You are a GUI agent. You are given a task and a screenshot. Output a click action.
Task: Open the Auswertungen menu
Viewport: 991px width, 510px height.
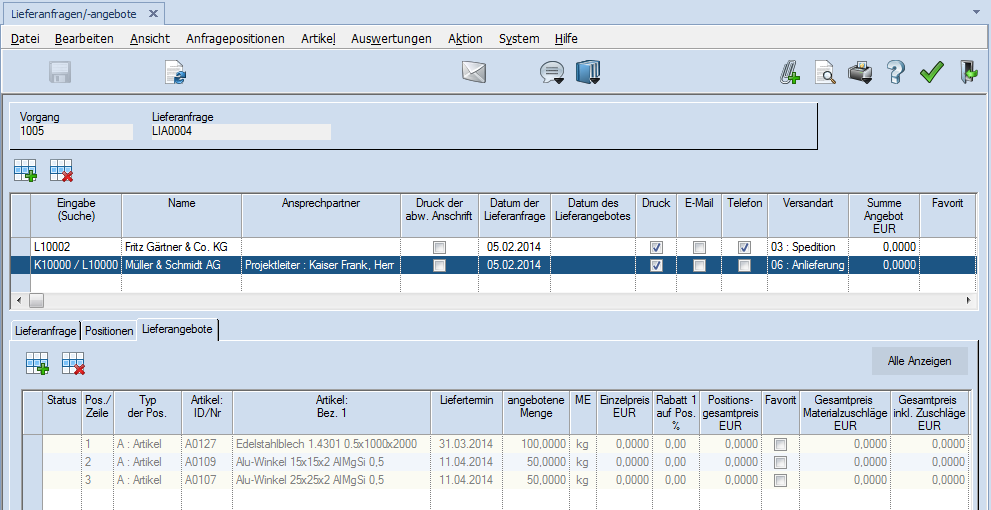point(391,38)
